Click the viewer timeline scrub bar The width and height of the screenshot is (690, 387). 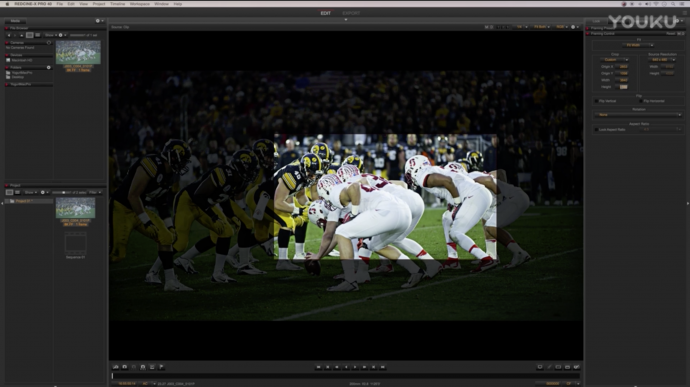[346, 376]
